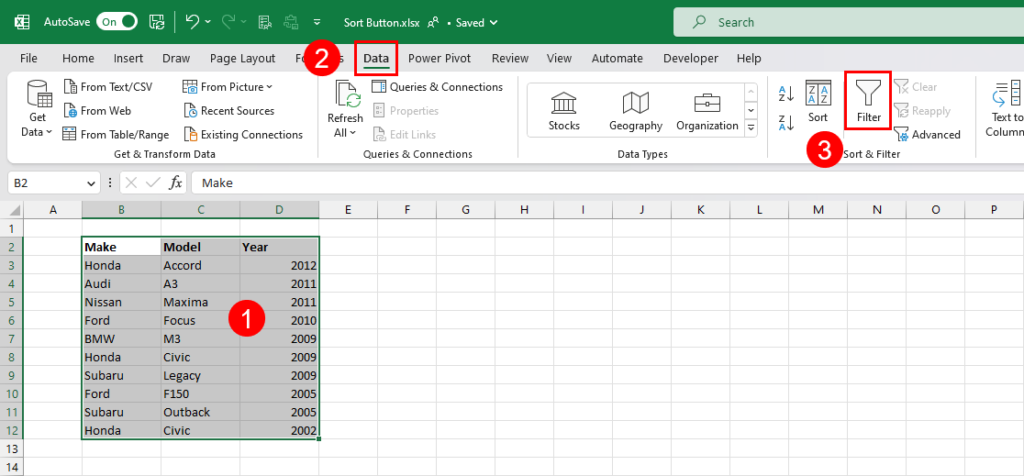Select the Stocks data type
The height and width of the screenshot is (476, 1024).
564,110
